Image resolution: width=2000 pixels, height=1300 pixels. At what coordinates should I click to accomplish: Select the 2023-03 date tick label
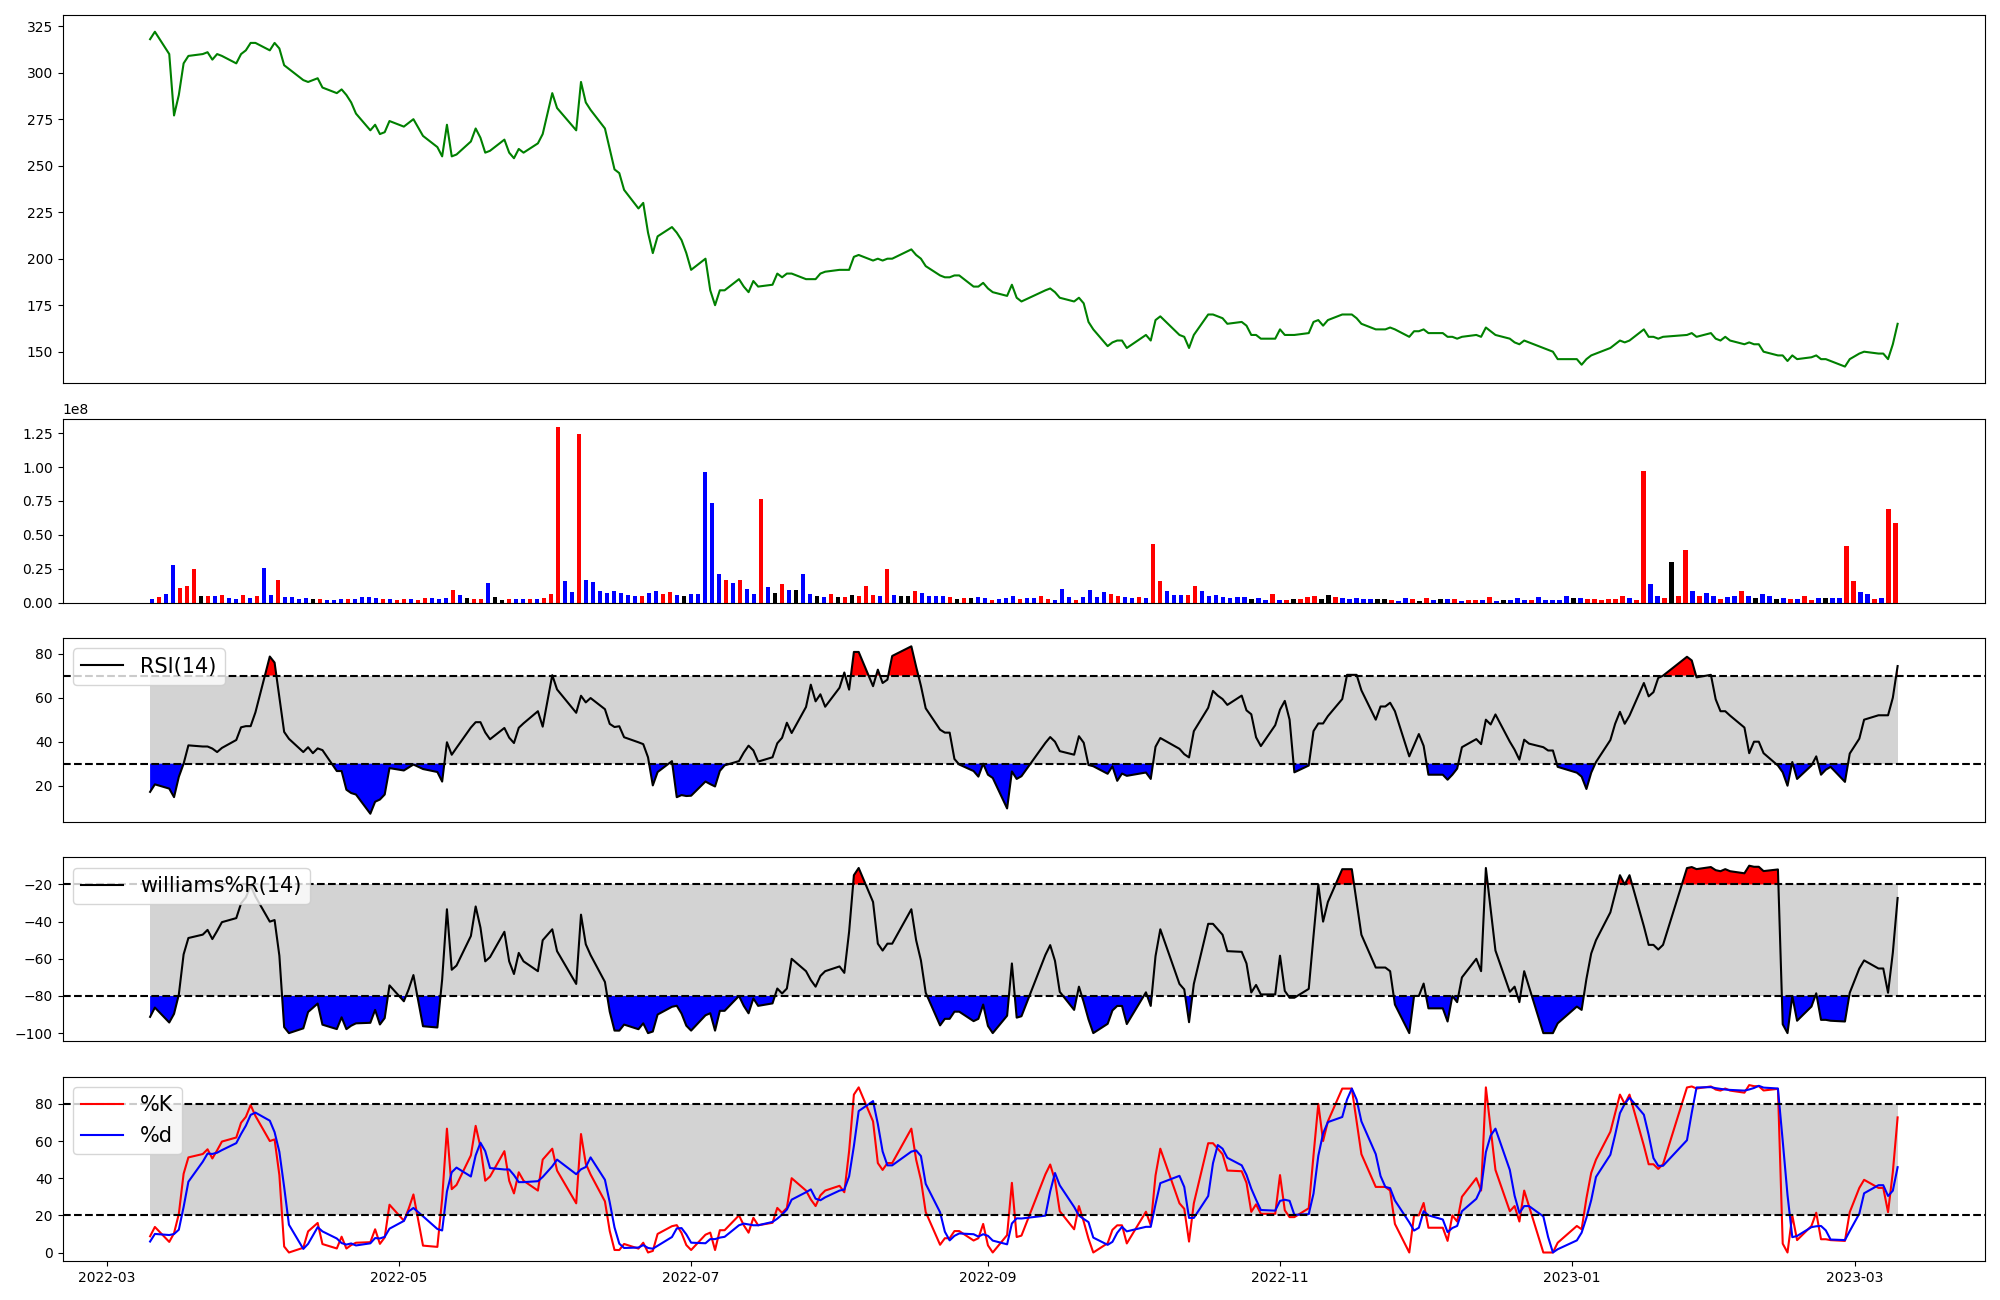[1855, 1277]
